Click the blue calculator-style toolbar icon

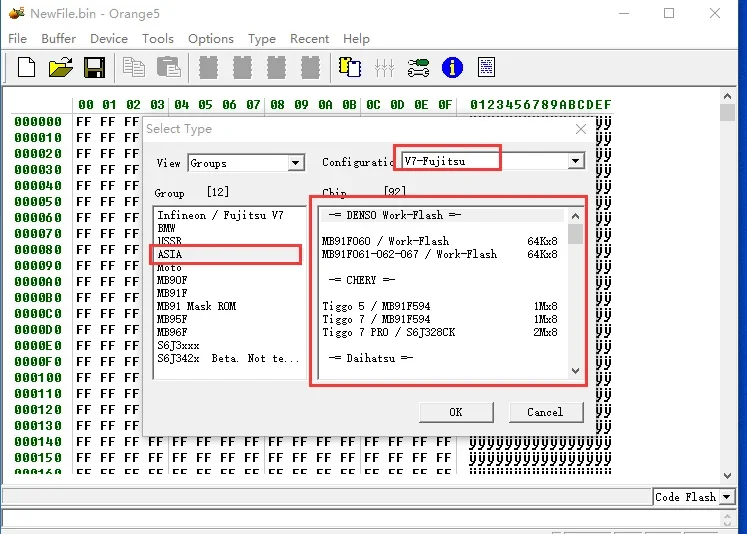tap(486, 67)
